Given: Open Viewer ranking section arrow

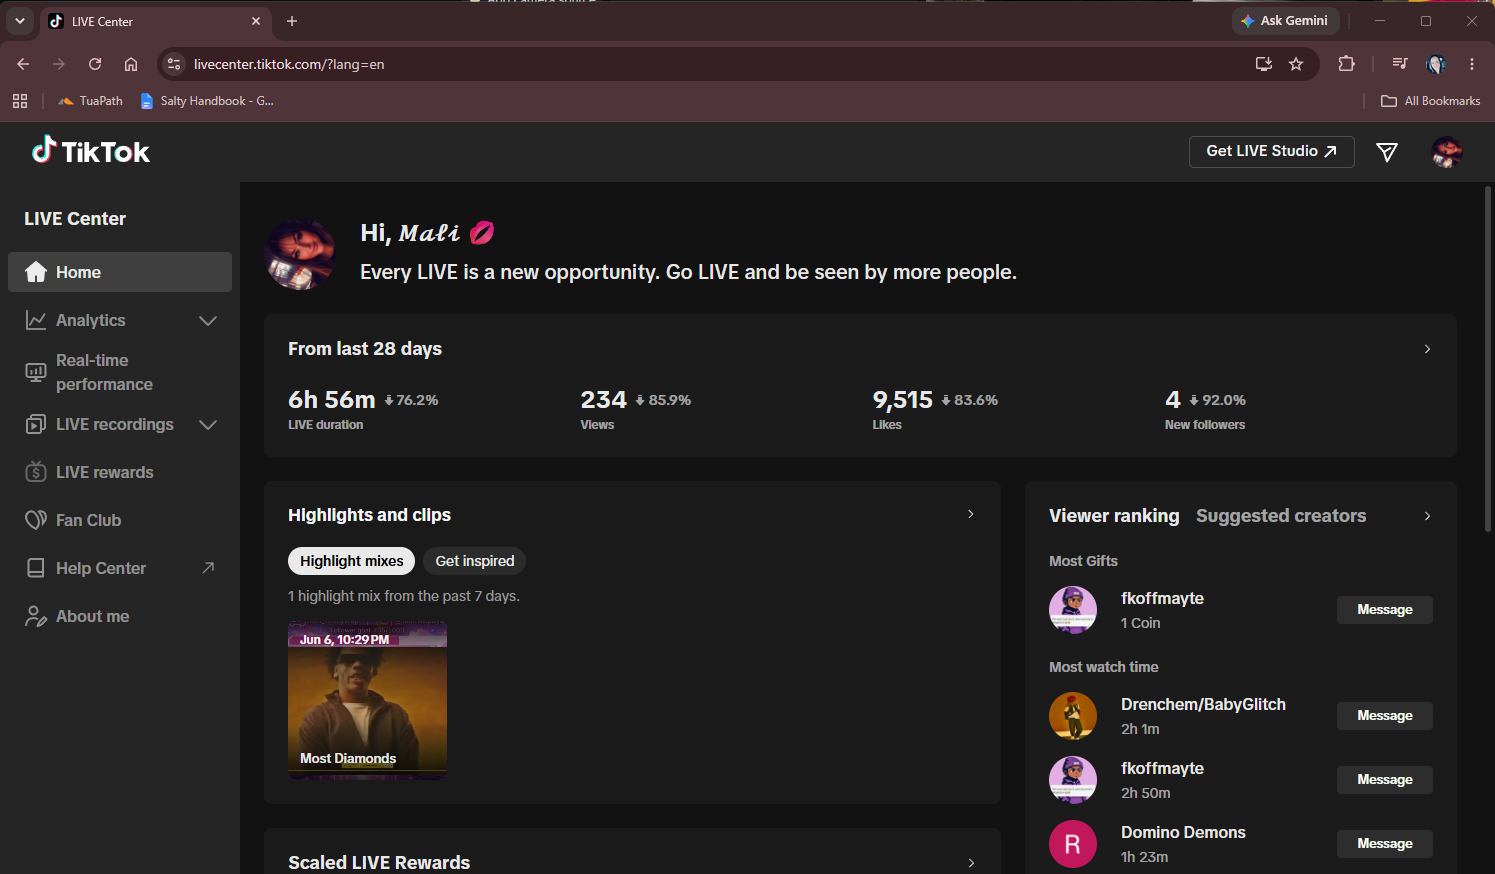Looking at the screenshot, I should pyautogui.click(x=1427, y=516).
